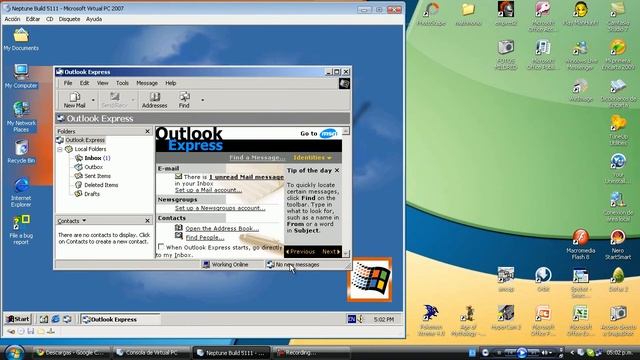
Task: Click the scroll down arrow in Outlook pane
Action: [346, 253]
